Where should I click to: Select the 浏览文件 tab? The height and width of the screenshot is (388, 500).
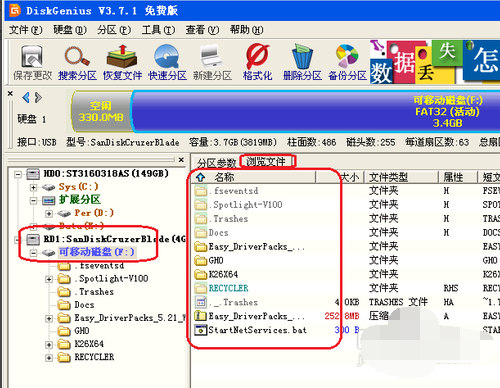266,162
